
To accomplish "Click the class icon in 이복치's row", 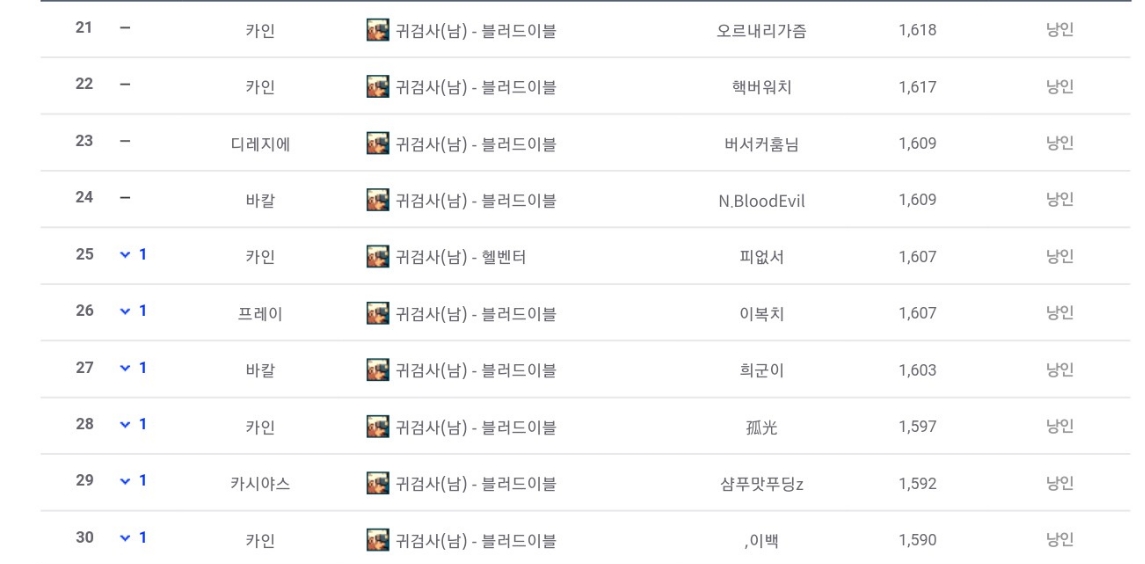I will (x=378, y=313).
